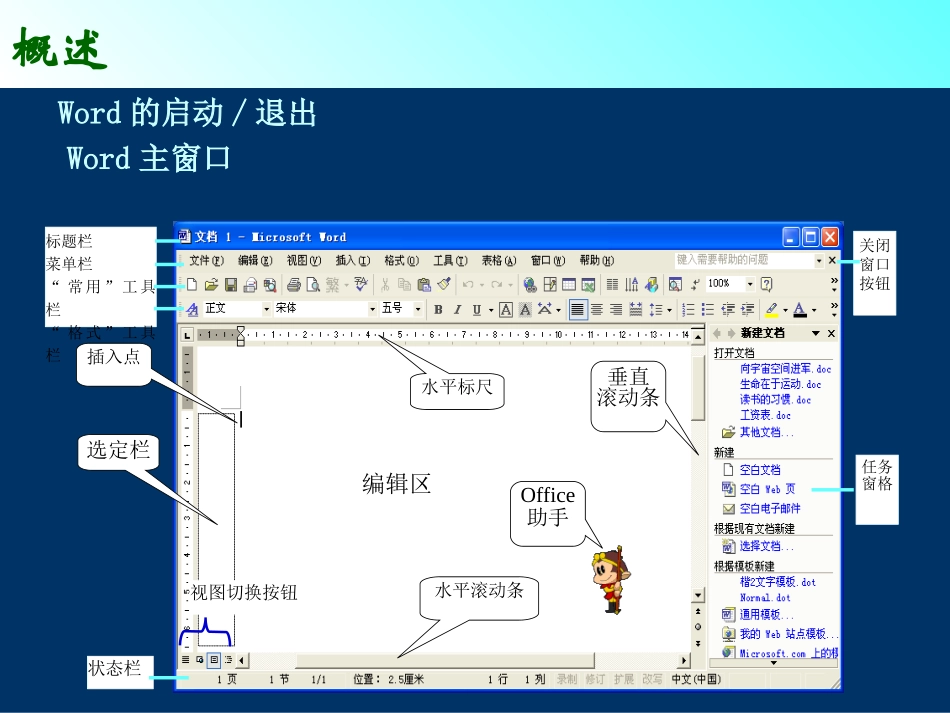Click the Open folder icon
This screenshot has height=713, width=950.
coord(211,284)
